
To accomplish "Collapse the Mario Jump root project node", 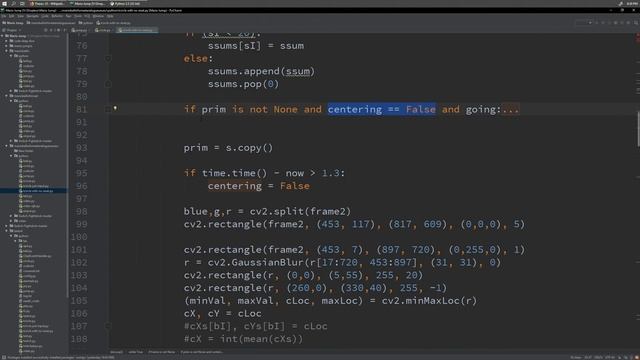I will point(2,36).
